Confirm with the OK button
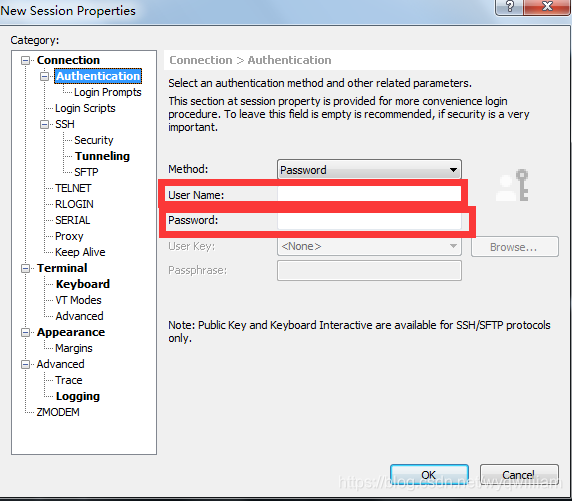572x501 pixels. pos(429,474)
